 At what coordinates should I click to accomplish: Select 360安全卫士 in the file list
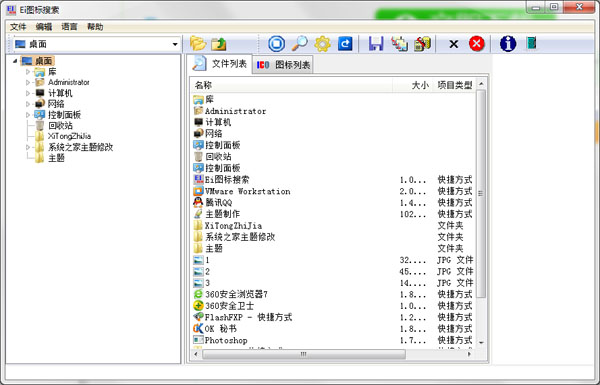(334, 306)
